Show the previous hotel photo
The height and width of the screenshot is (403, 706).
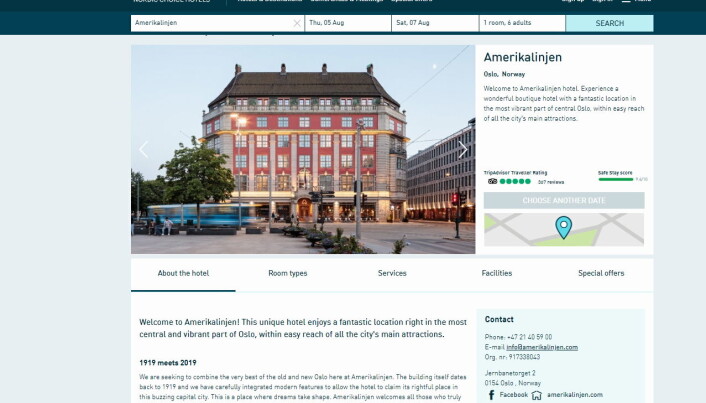click(144, 149)
